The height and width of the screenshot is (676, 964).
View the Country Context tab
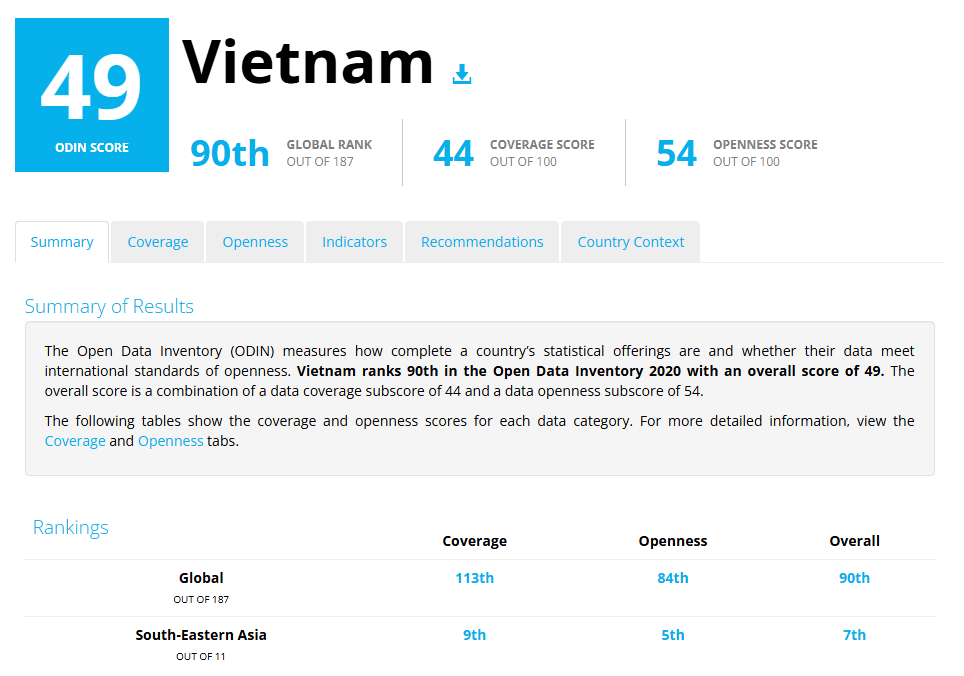point(630,242)
